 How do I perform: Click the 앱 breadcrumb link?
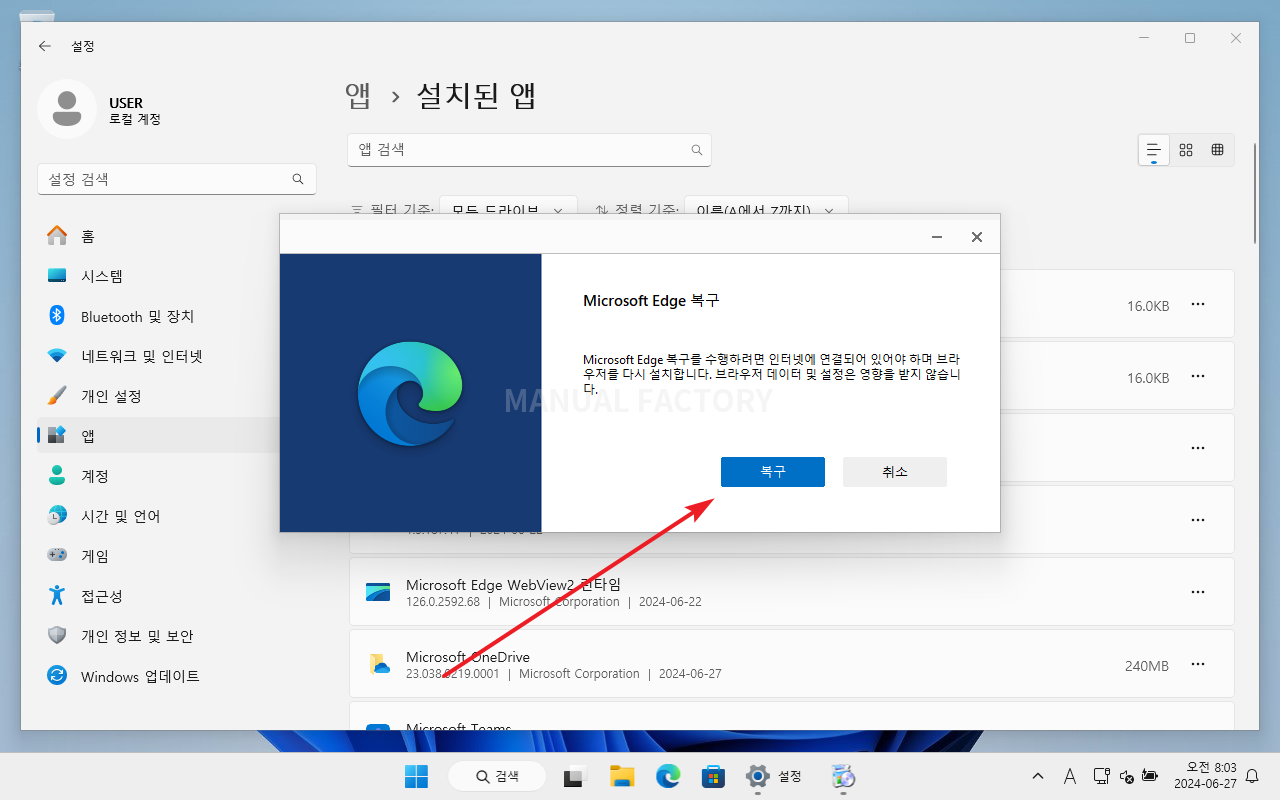pos(358,96)
